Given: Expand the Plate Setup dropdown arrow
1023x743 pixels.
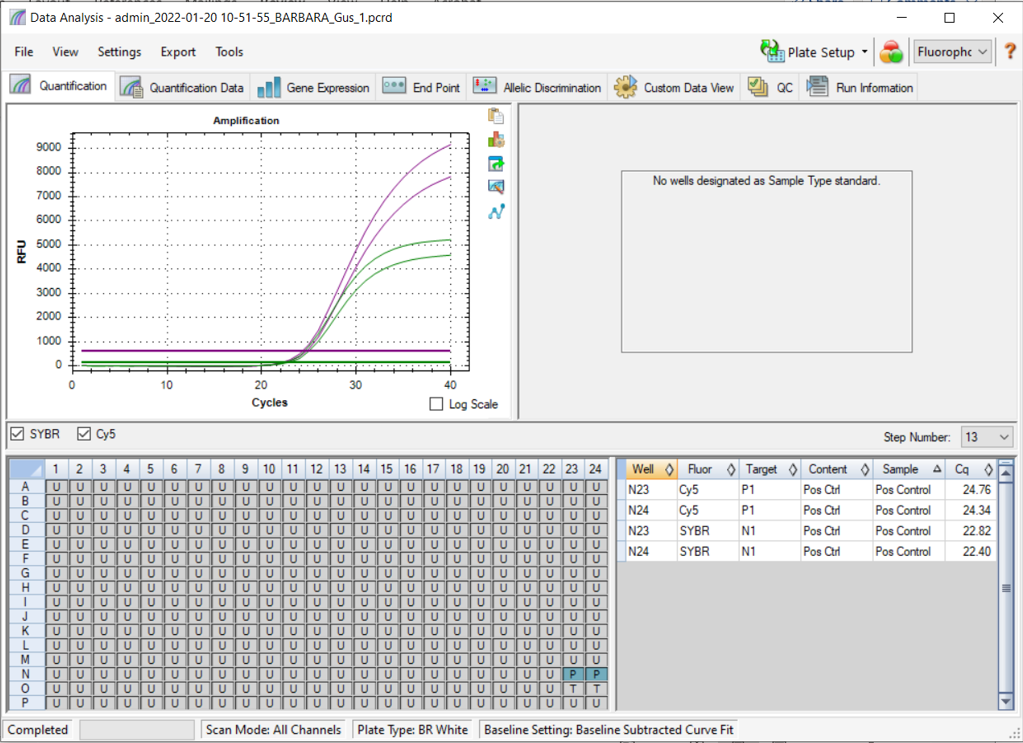Looking at the screenshot, I should point(864,52).
